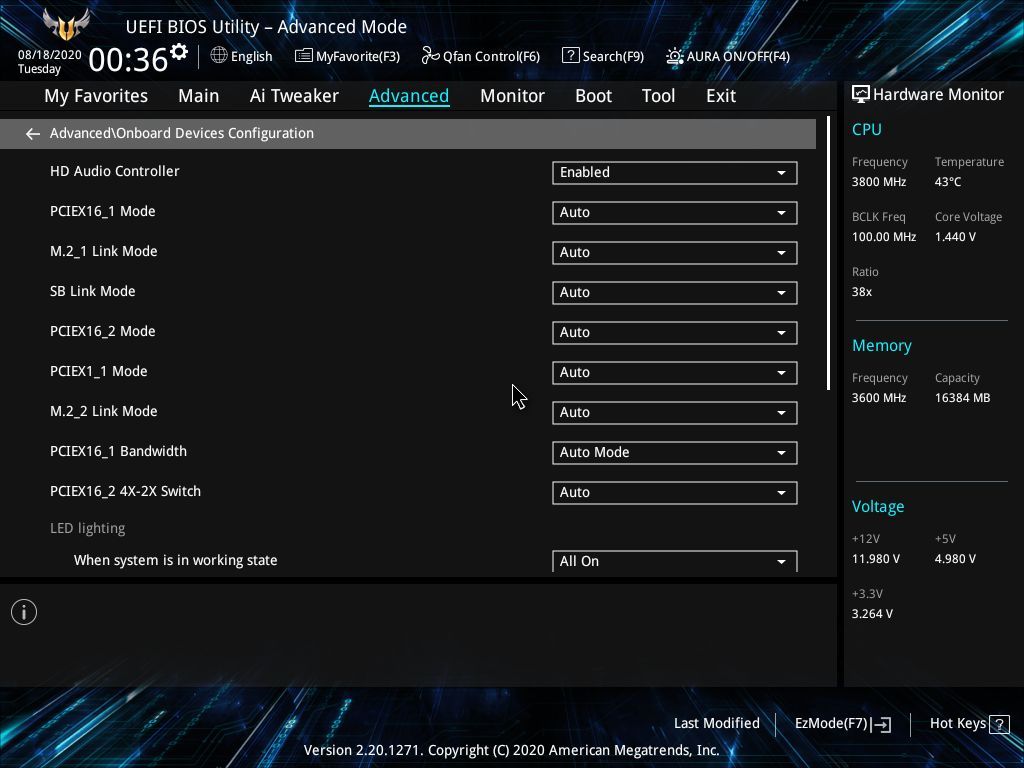This screenshot has width=1024, height=768.
Task: Click the info icon at bottom left
Action: pos(24,612)
